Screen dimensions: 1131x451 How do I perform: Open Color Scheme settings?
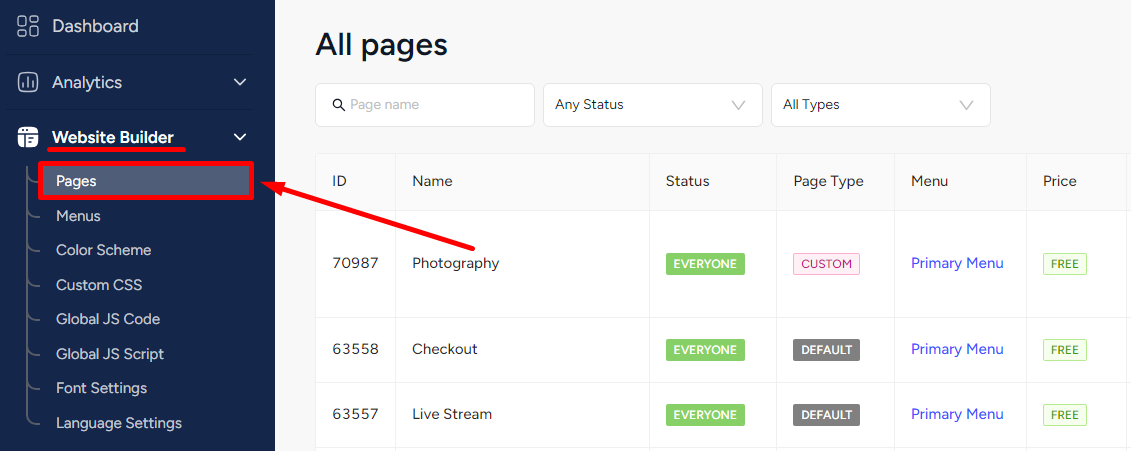click(104, 250)
